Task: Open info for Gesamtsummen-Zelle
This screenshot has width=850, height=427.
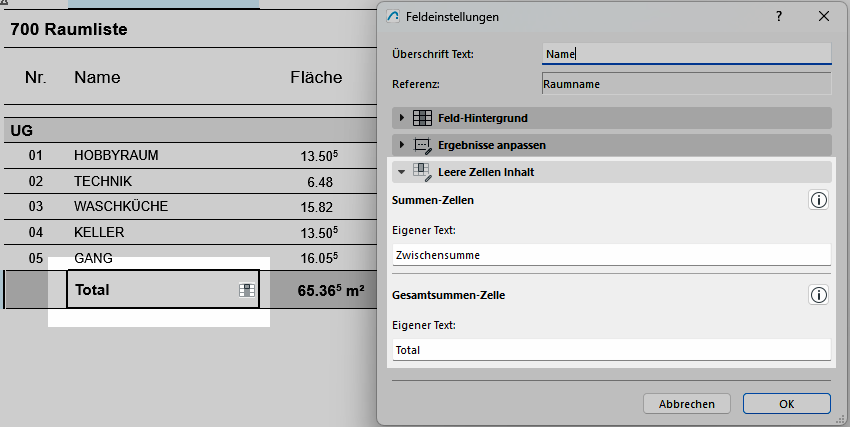Action: (818, 295)
